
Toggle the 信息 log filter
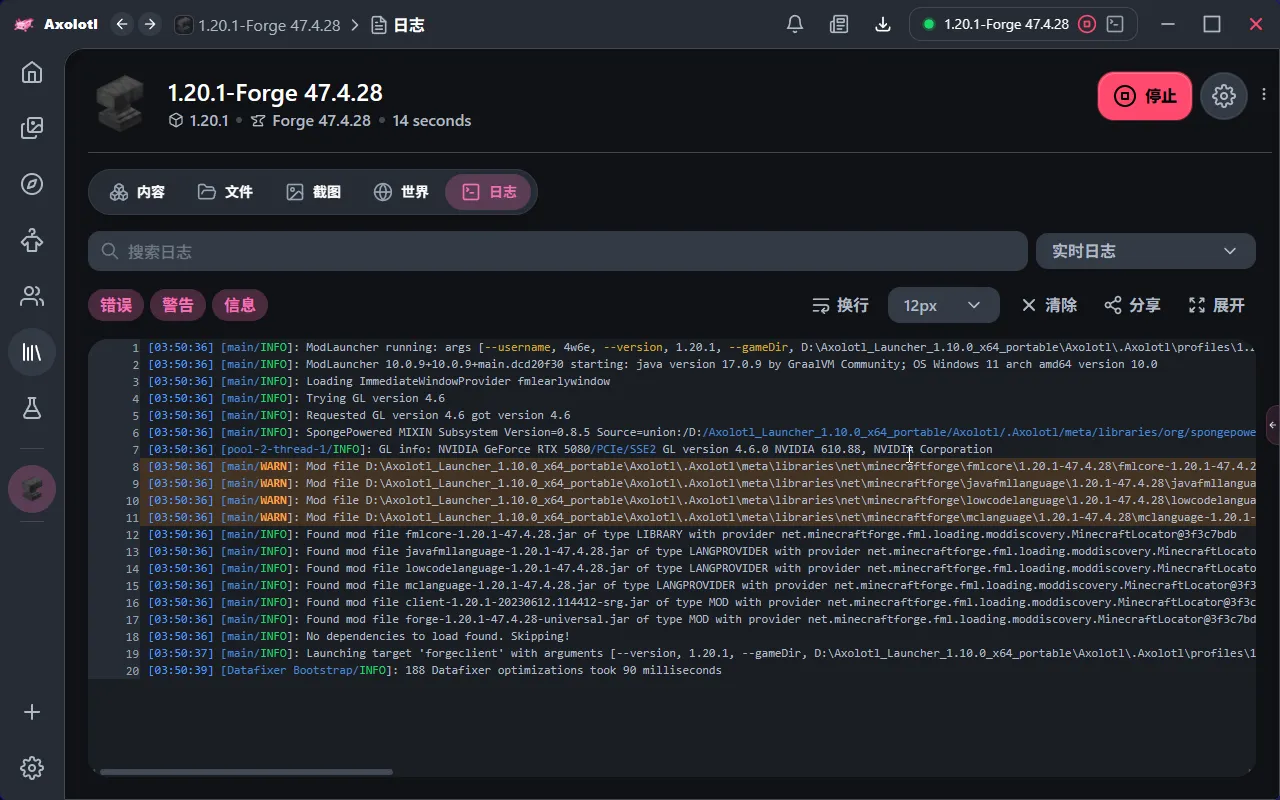tap(240, 305)
